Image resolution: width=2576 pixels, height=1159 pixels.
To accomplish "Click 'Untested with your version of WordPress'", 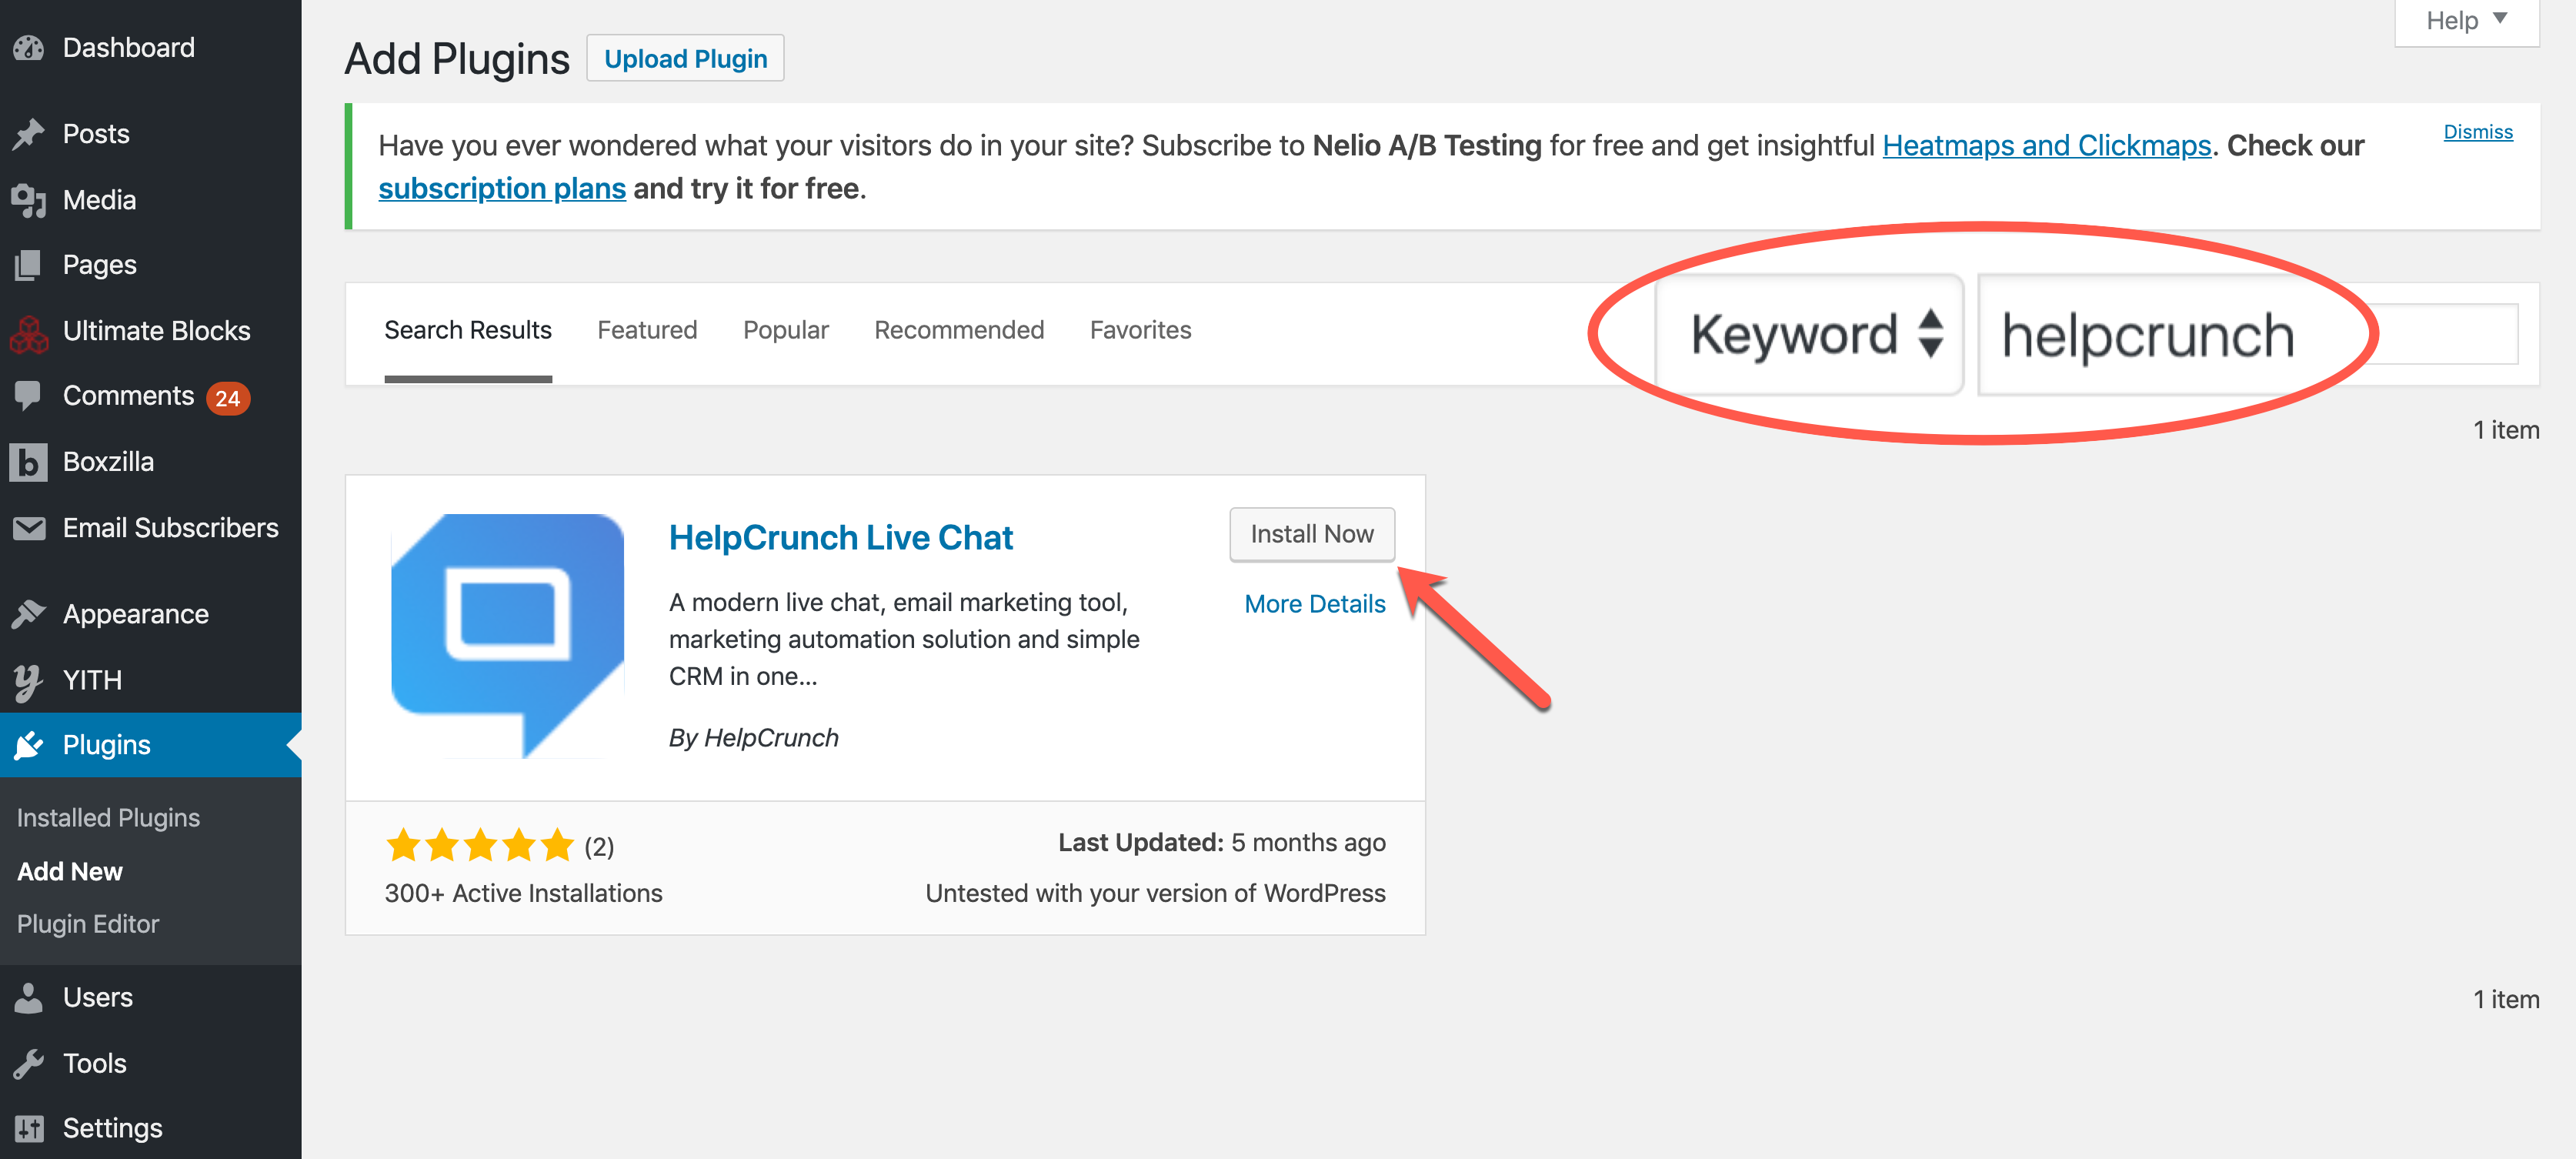I will click(1156, 894).
